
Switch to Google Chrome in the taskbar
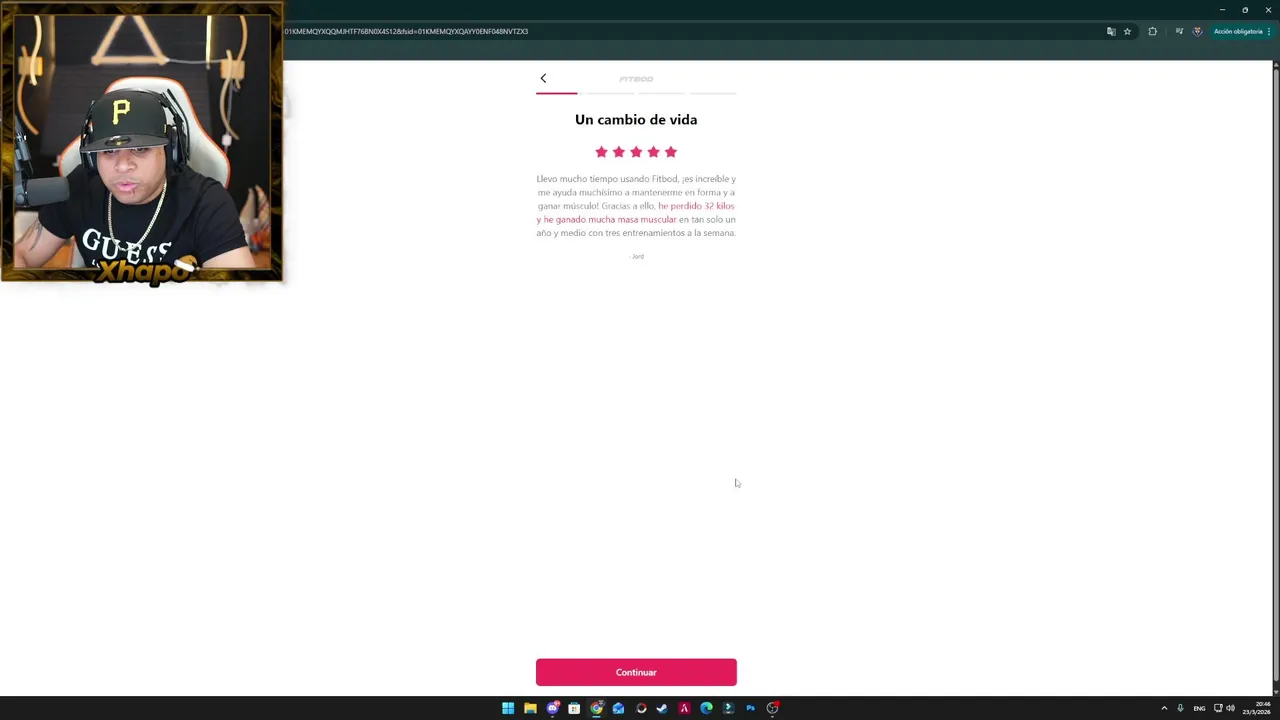pyautogui.click(x=596, y=708)
